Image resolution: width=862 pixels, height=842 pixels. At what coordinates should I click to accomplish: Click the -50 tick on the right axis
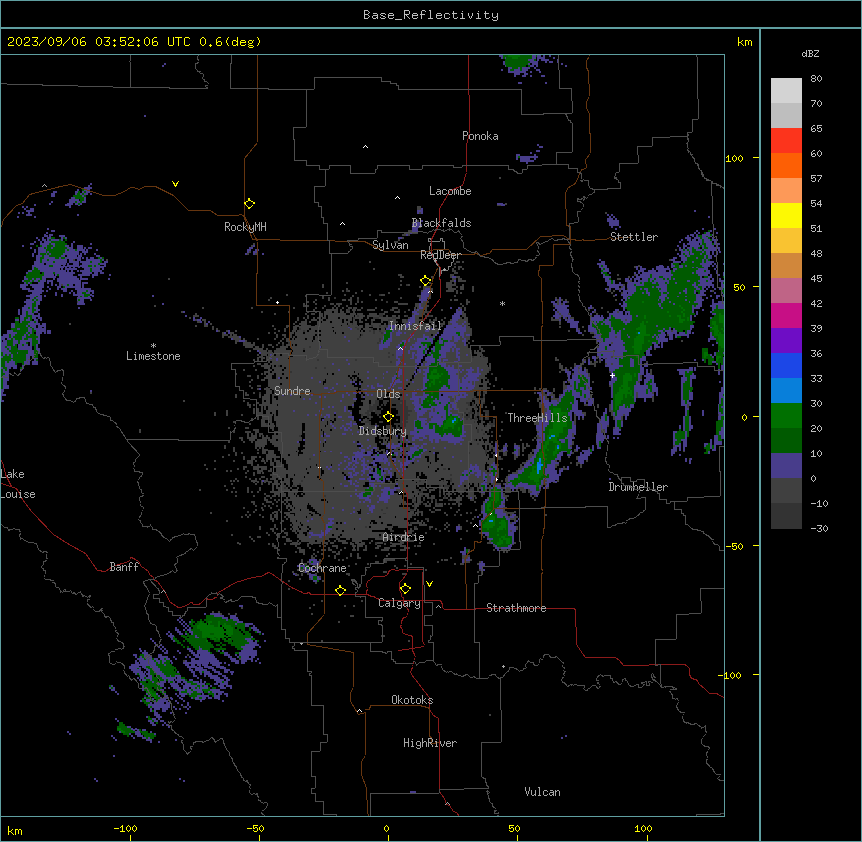pyautogui.click(x=734, y=546)
